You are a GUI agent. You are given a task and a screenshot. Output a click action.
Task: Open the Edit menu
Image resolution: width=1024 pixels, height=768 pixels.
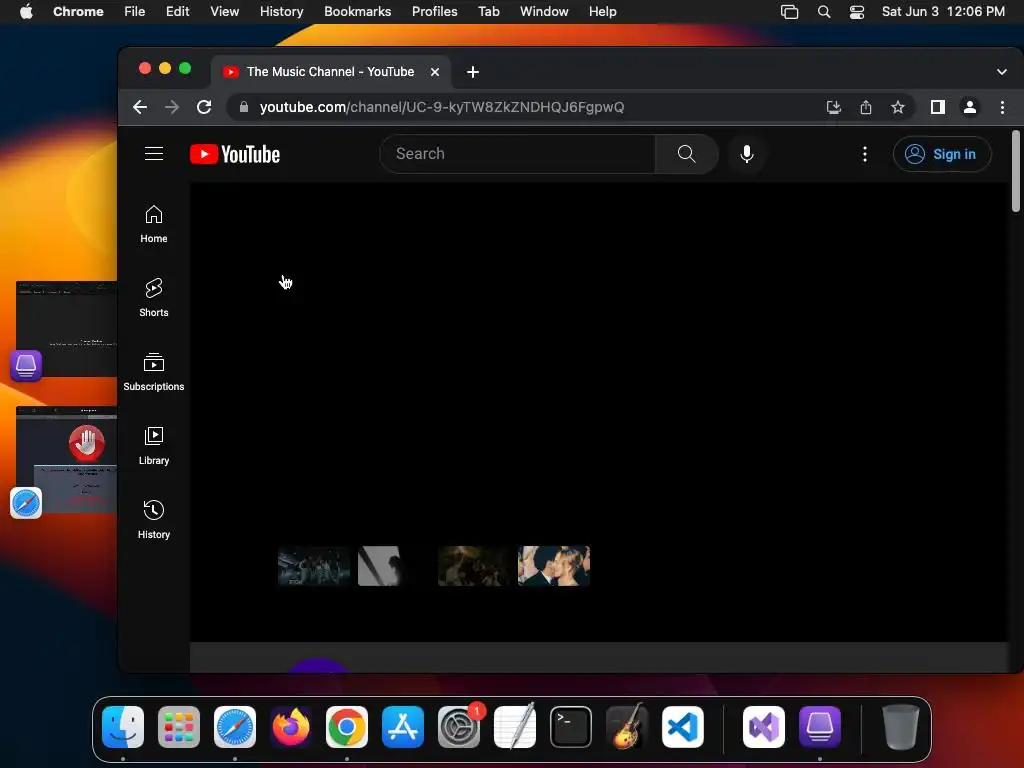pyautogui.click(x=178, y=11)
